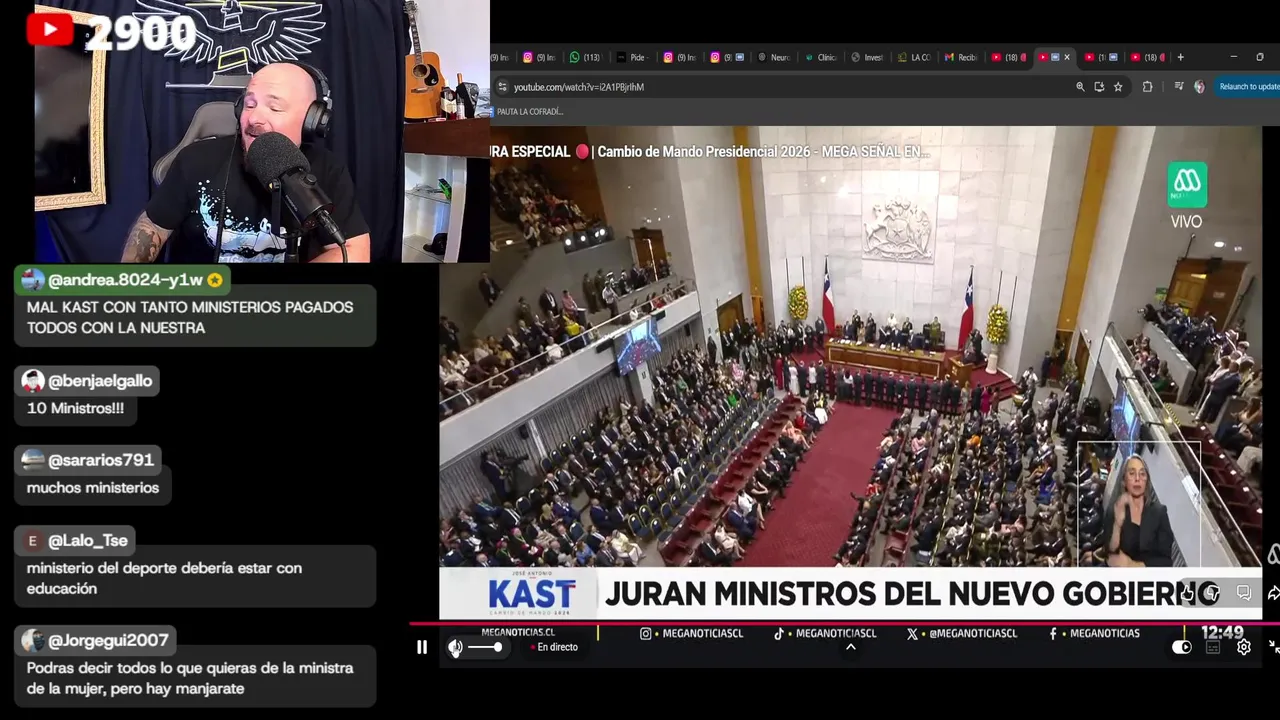Click the member badge beside @andrea.8024-y1w
The image size is (1280, 720).
[x=215, y=280]
